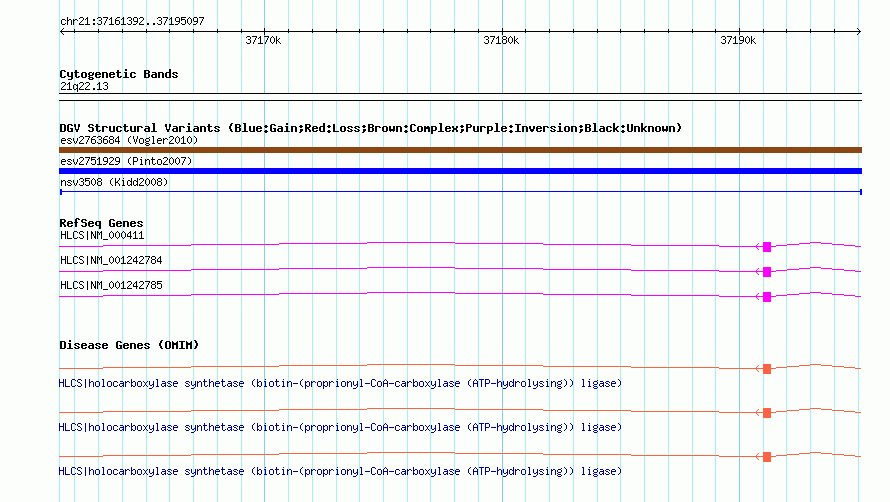Click the HLCS|NM_000411 transcript label
Screen dimensions: 890x502
[102, 236]
